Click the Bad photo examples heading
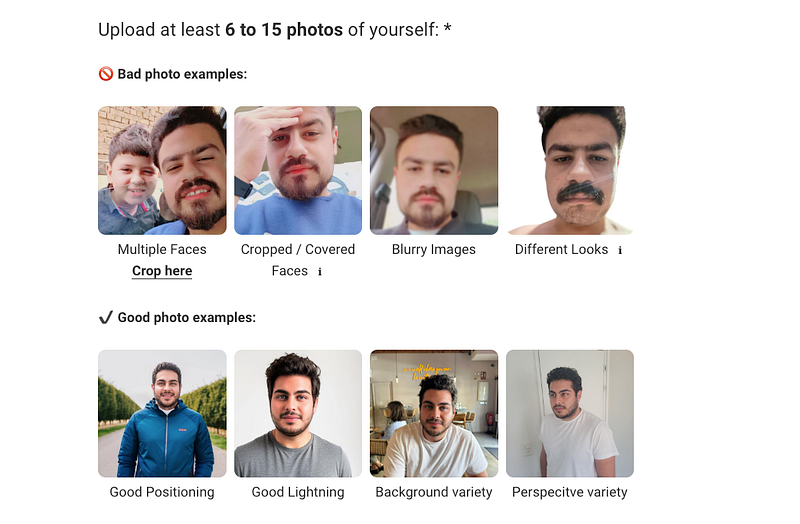The width and height of the screenshot is (800, 524). click(182, 74)
